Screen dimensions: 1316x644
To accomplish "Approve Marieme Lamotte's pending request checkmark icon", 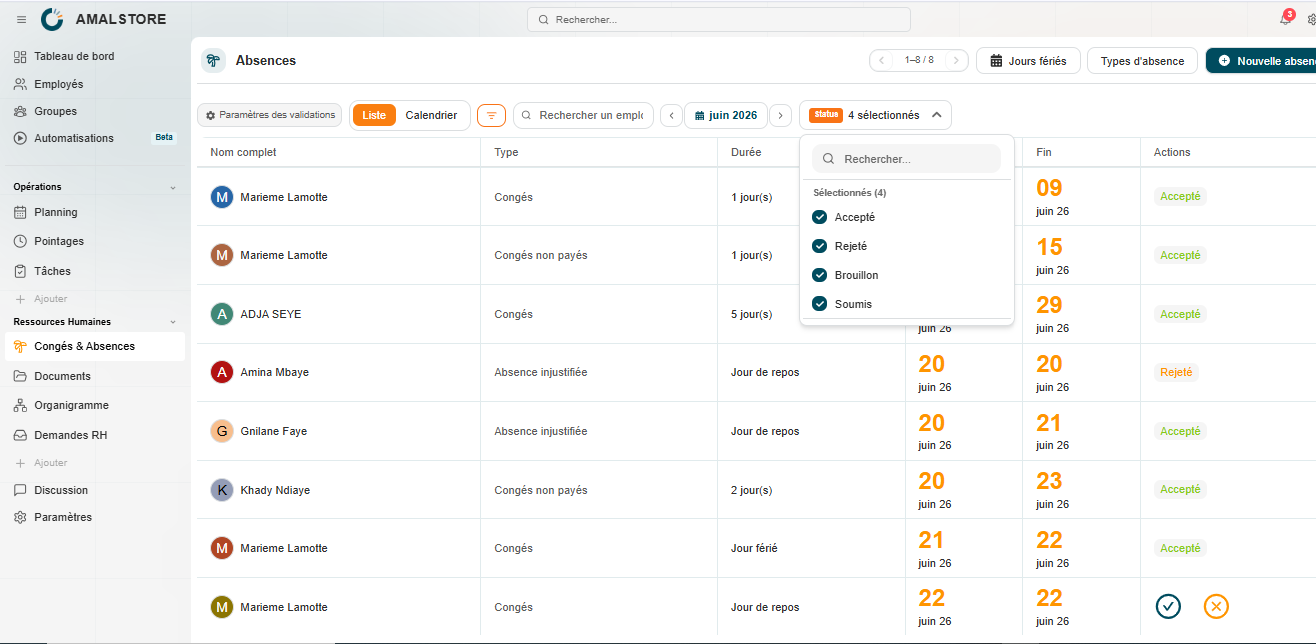I will point(1168,606).
